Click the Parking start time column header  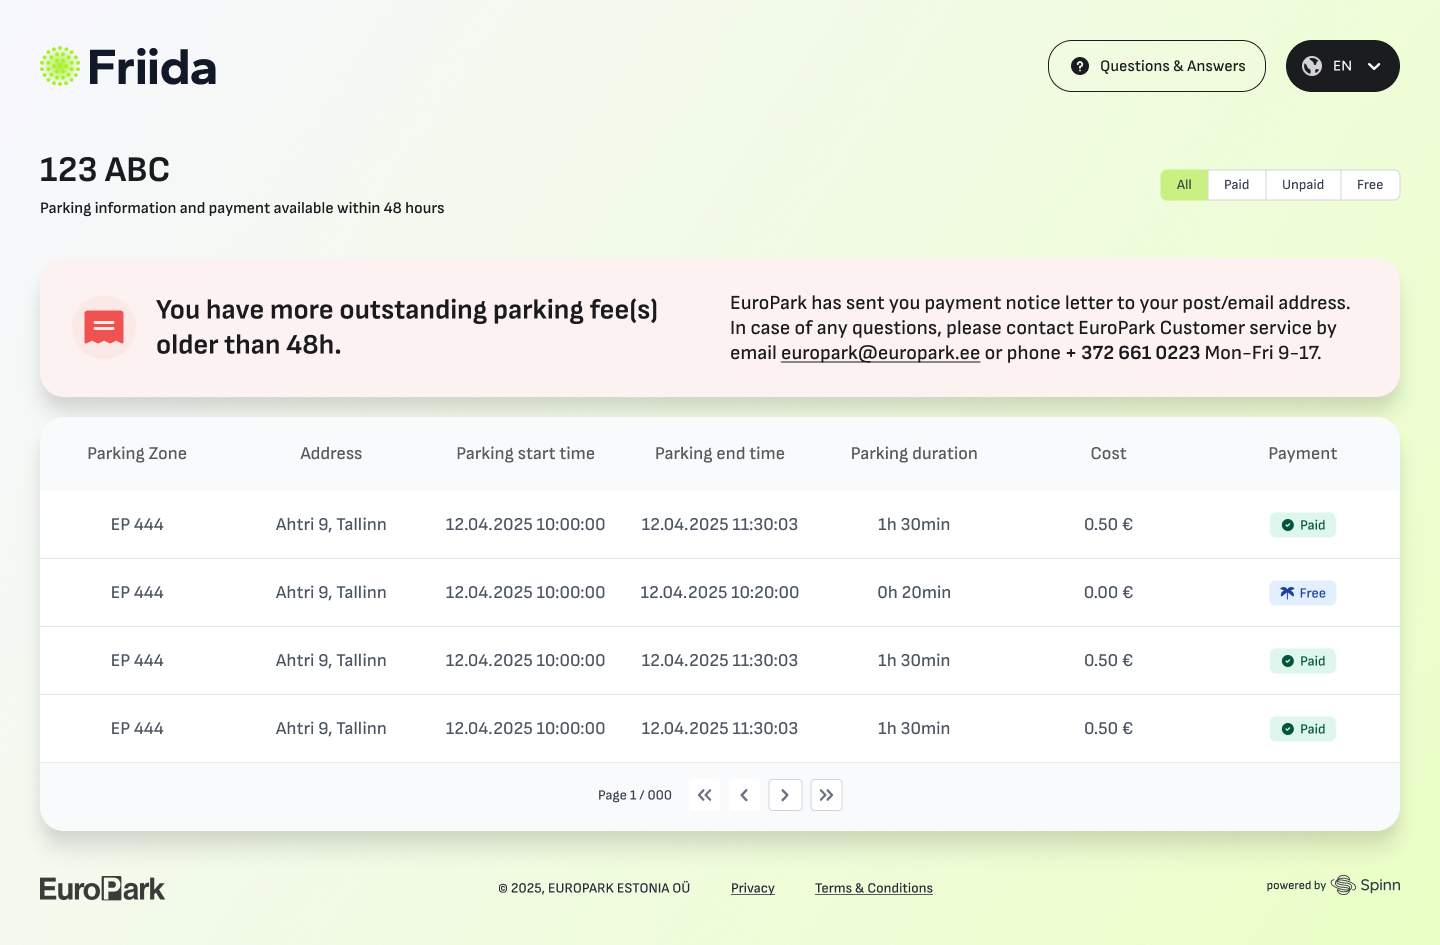tap(526, 453)
